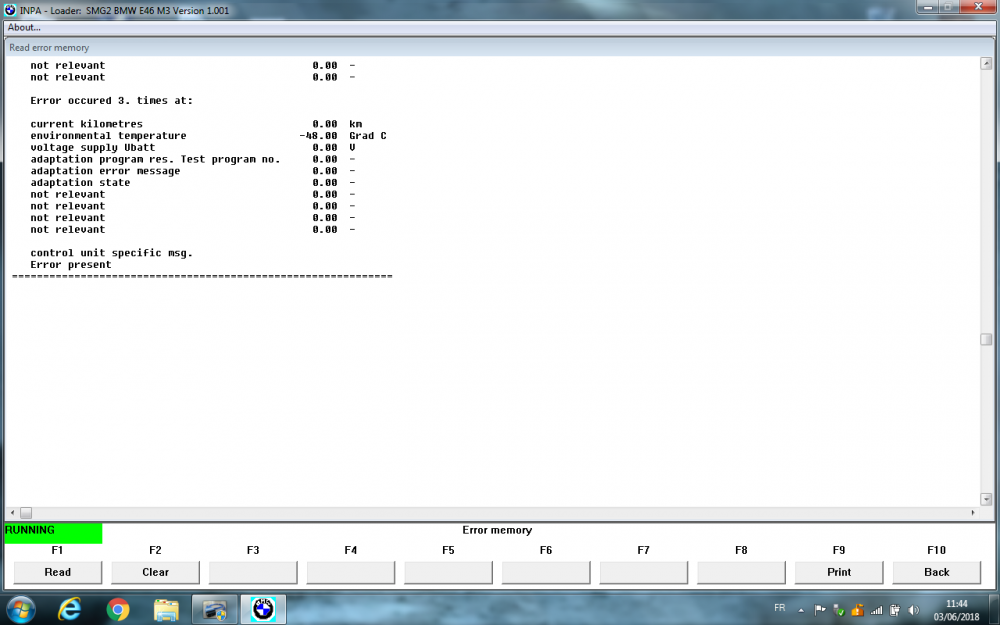Click the F2 Clear button

155,572
